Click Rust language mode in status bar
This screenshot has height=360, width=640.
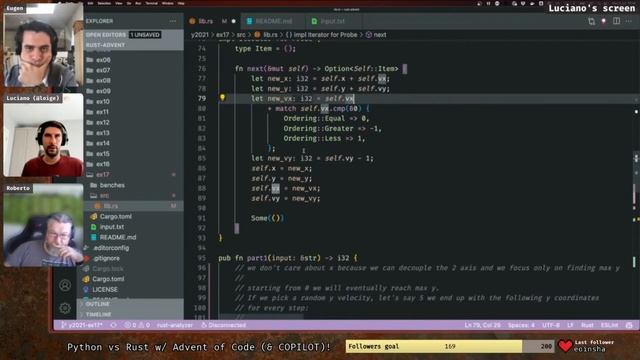tap(587, 325)
